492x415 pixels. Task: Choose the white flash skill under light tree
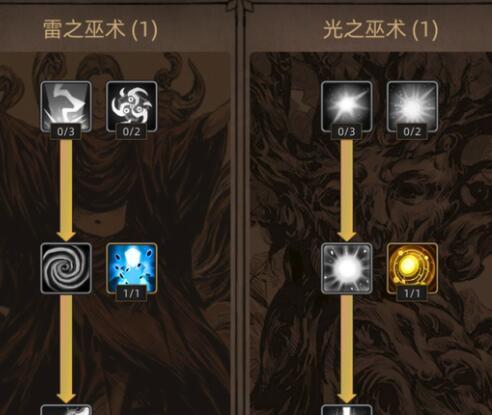click(x=346, y=268)
